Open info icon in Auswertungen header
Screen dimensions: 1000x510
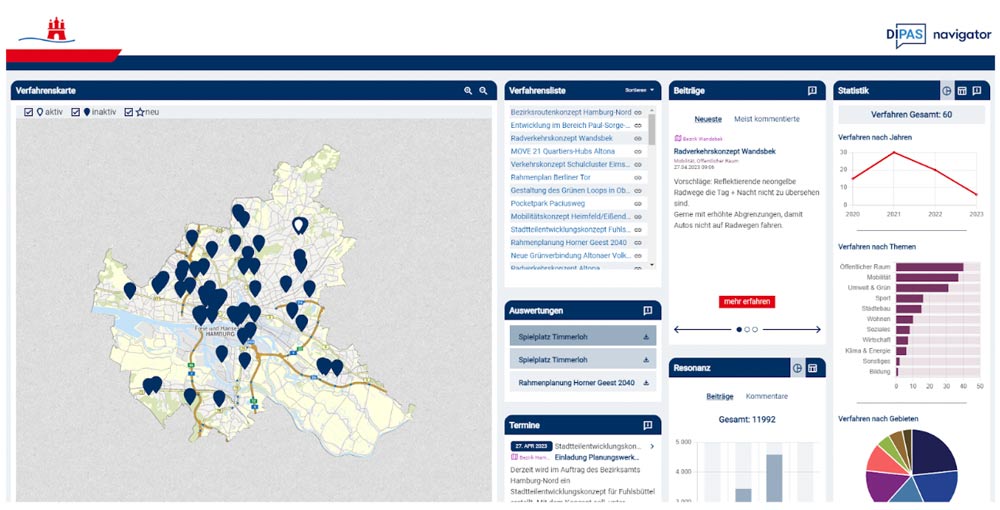click(x=647, y=311)
